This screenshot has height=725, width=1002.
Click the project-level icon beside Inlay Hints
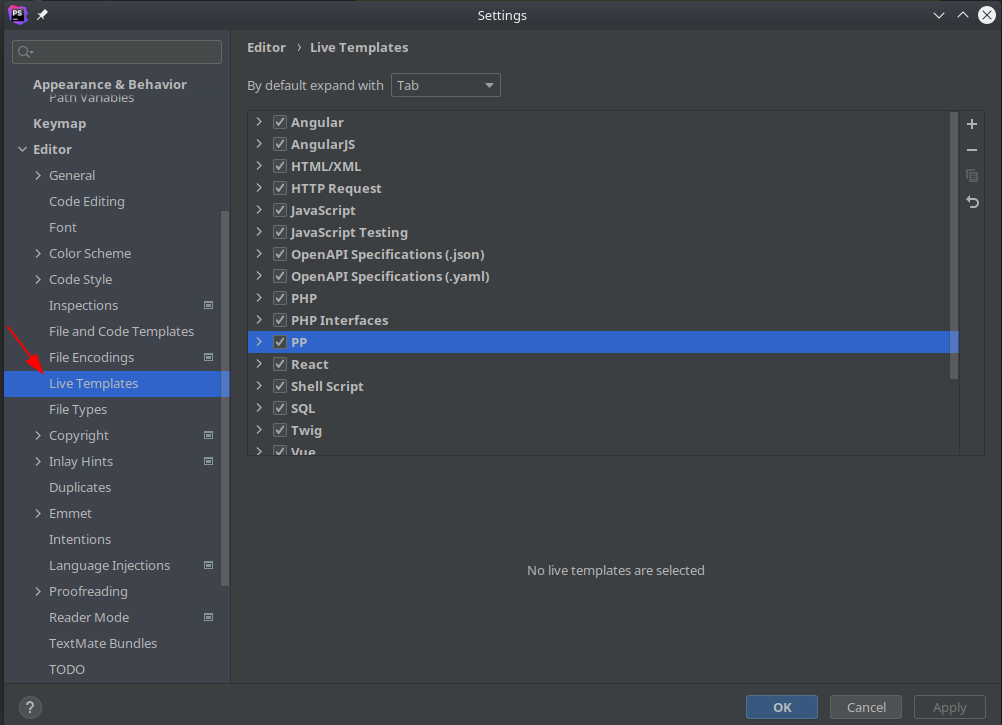208,461
